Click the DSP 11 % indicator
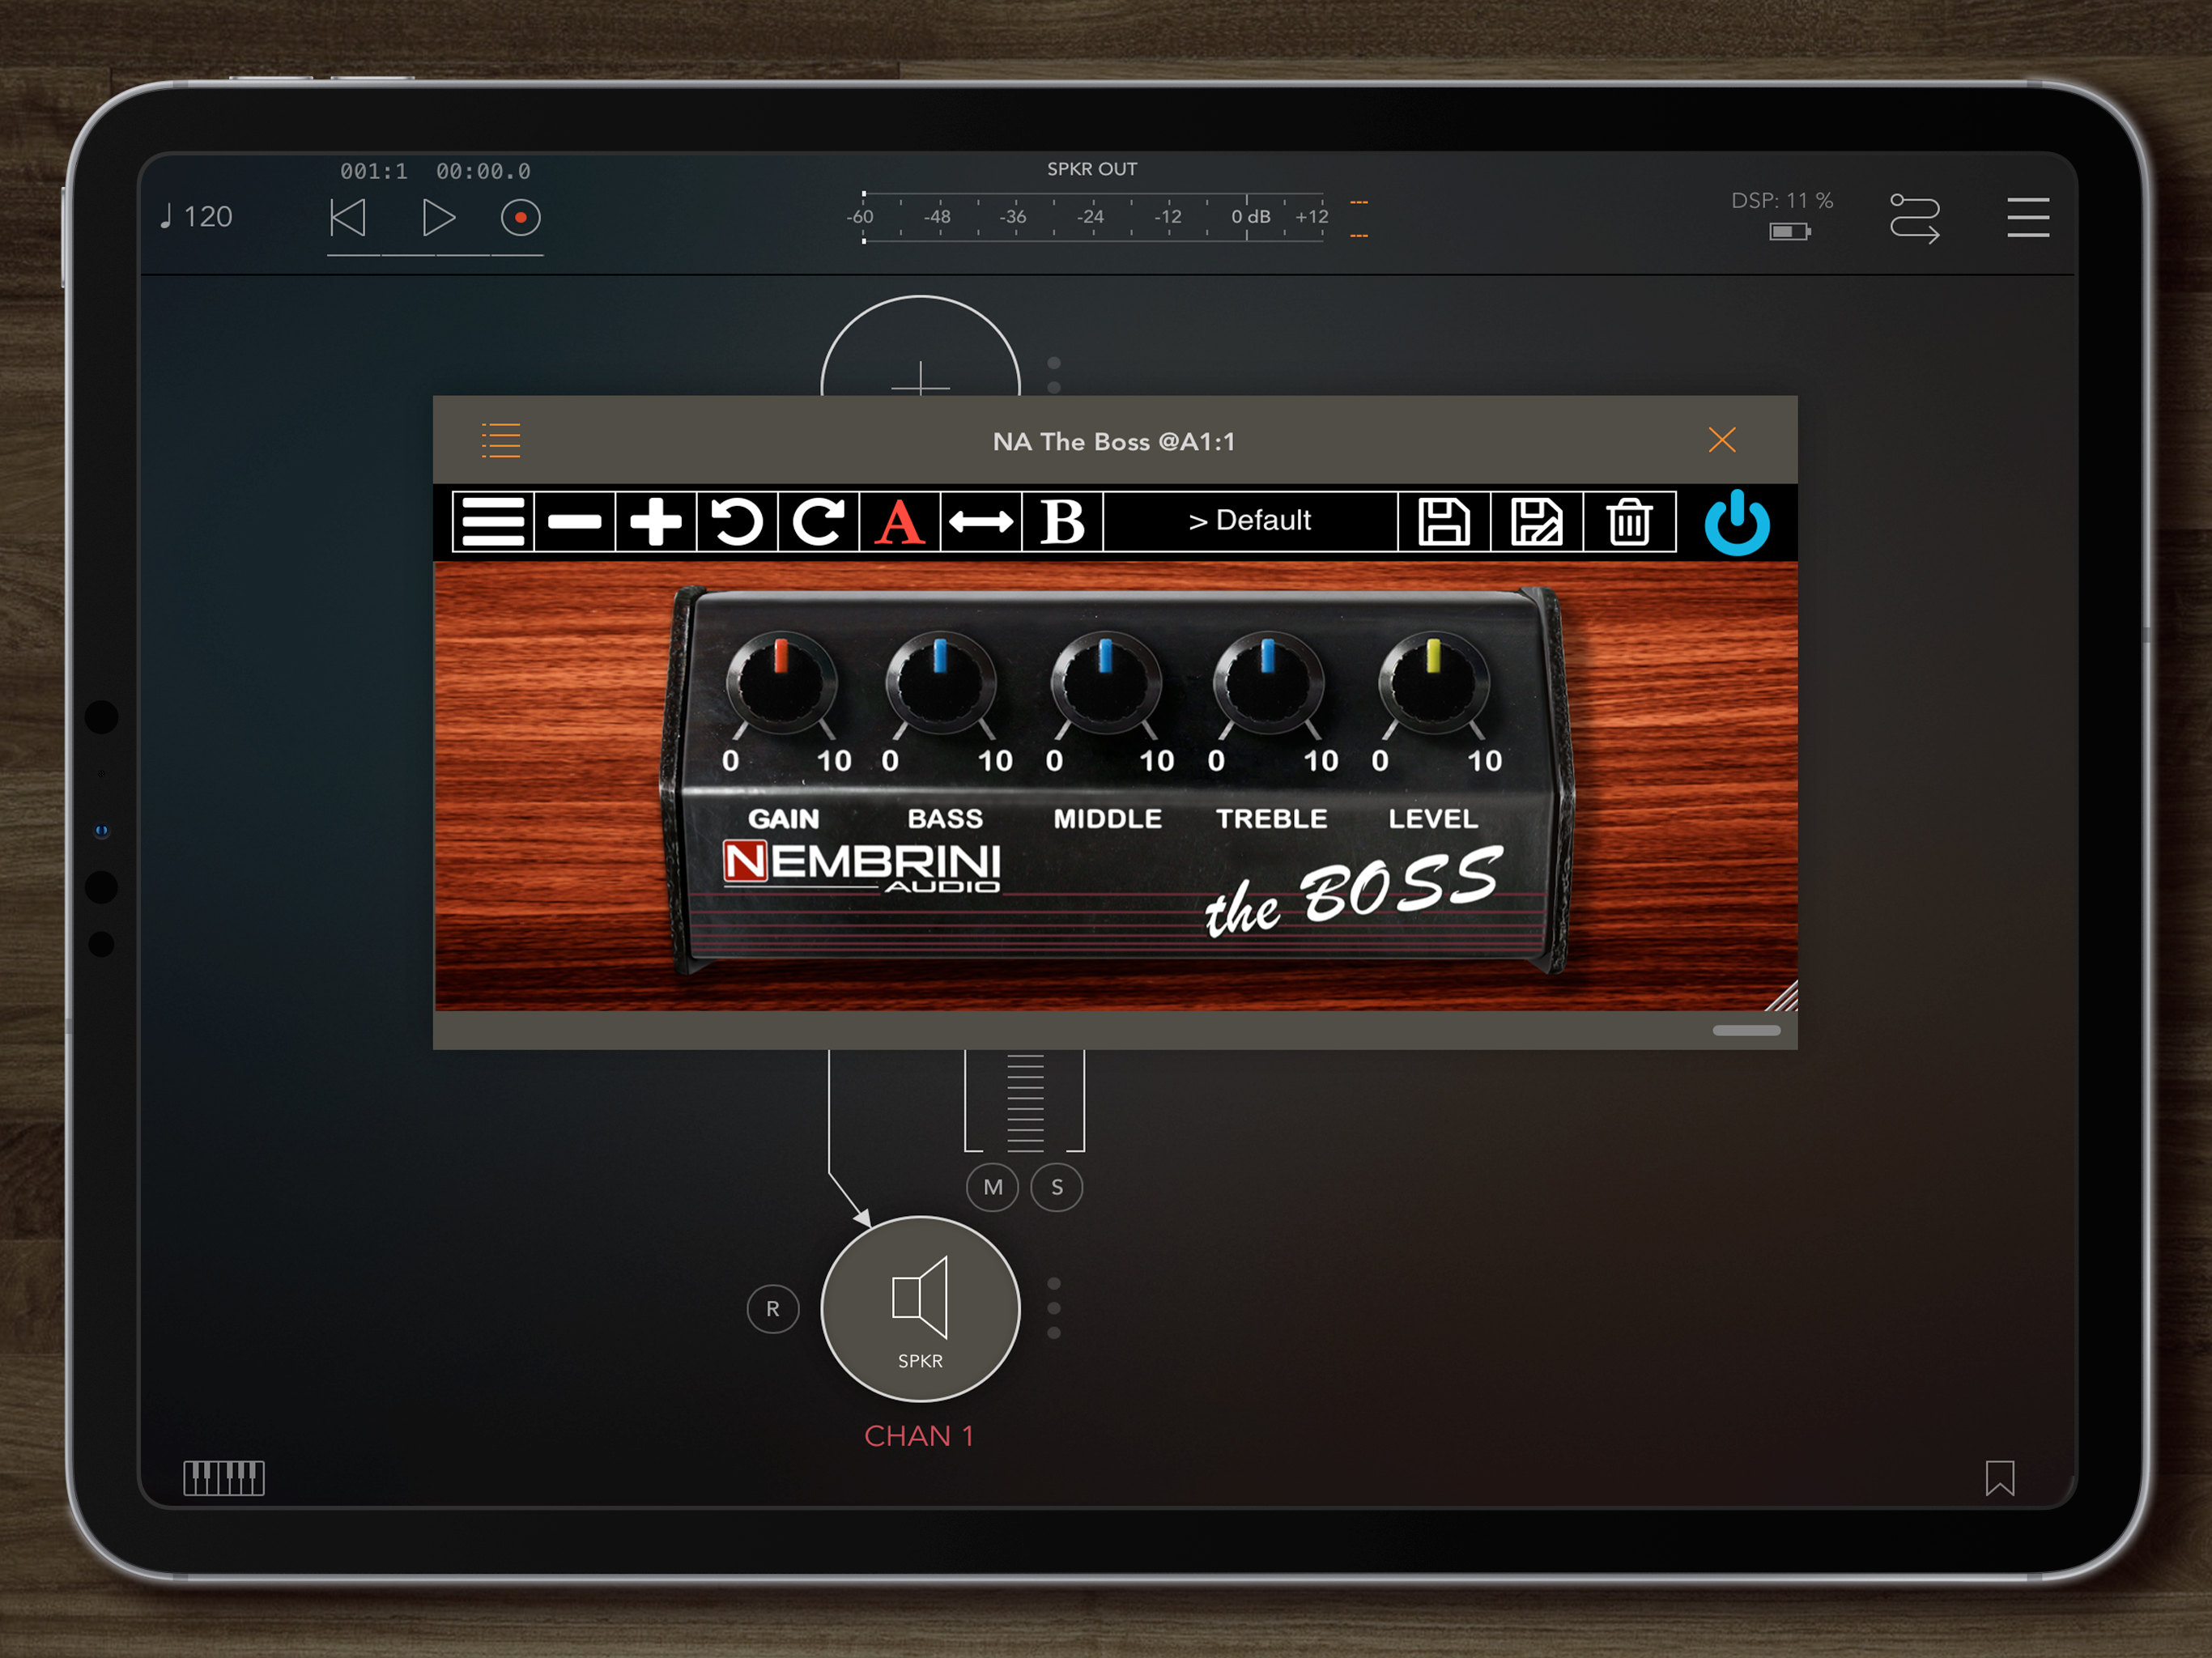The height and width of the screenshot is (1658, 2212). pos(1782,200)
